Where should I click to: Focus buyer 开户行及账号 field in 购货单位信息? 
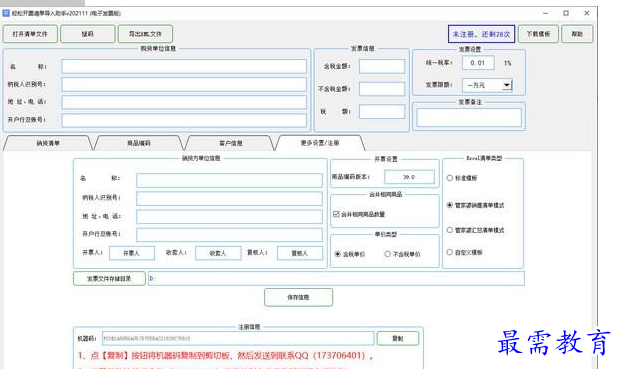[184, 120]
